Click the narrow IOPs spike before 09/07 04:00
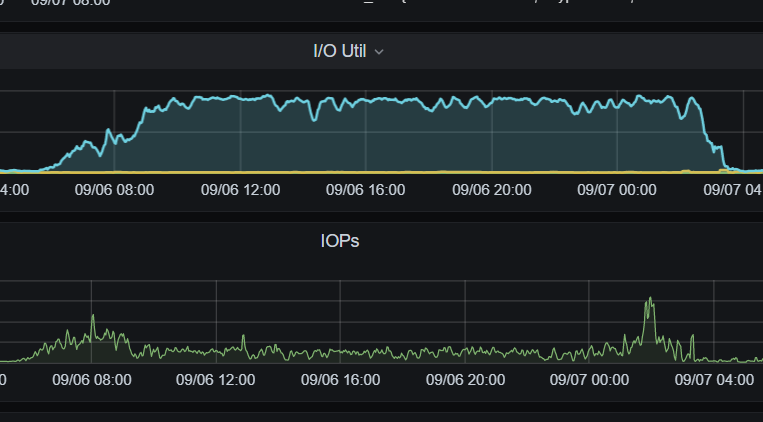Image resolution: width=763 pixels, height=422 pixels. (692, 336)
